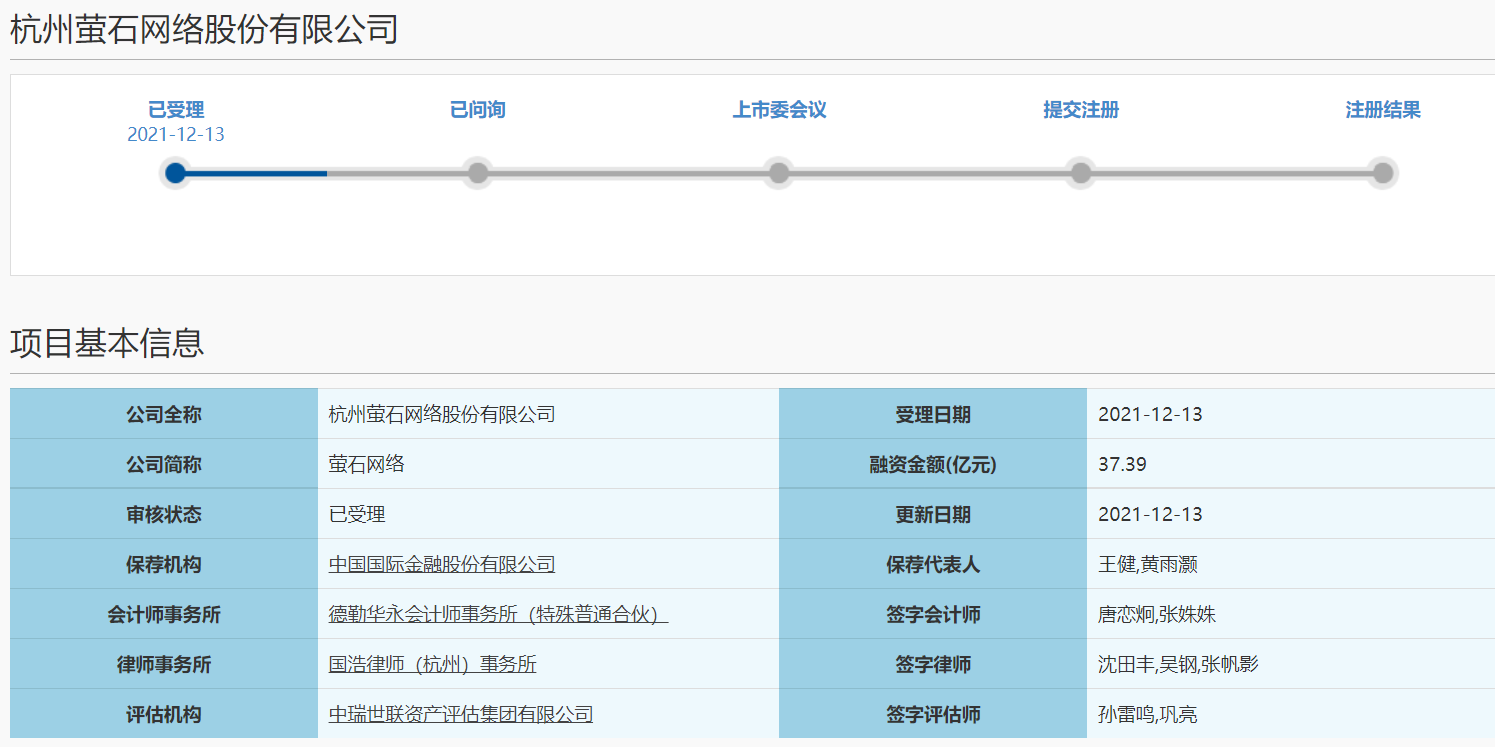Click the 项目基本信息 section heading
The width and height of the screenshot is (1495, 747).
[x=107, y=343]
